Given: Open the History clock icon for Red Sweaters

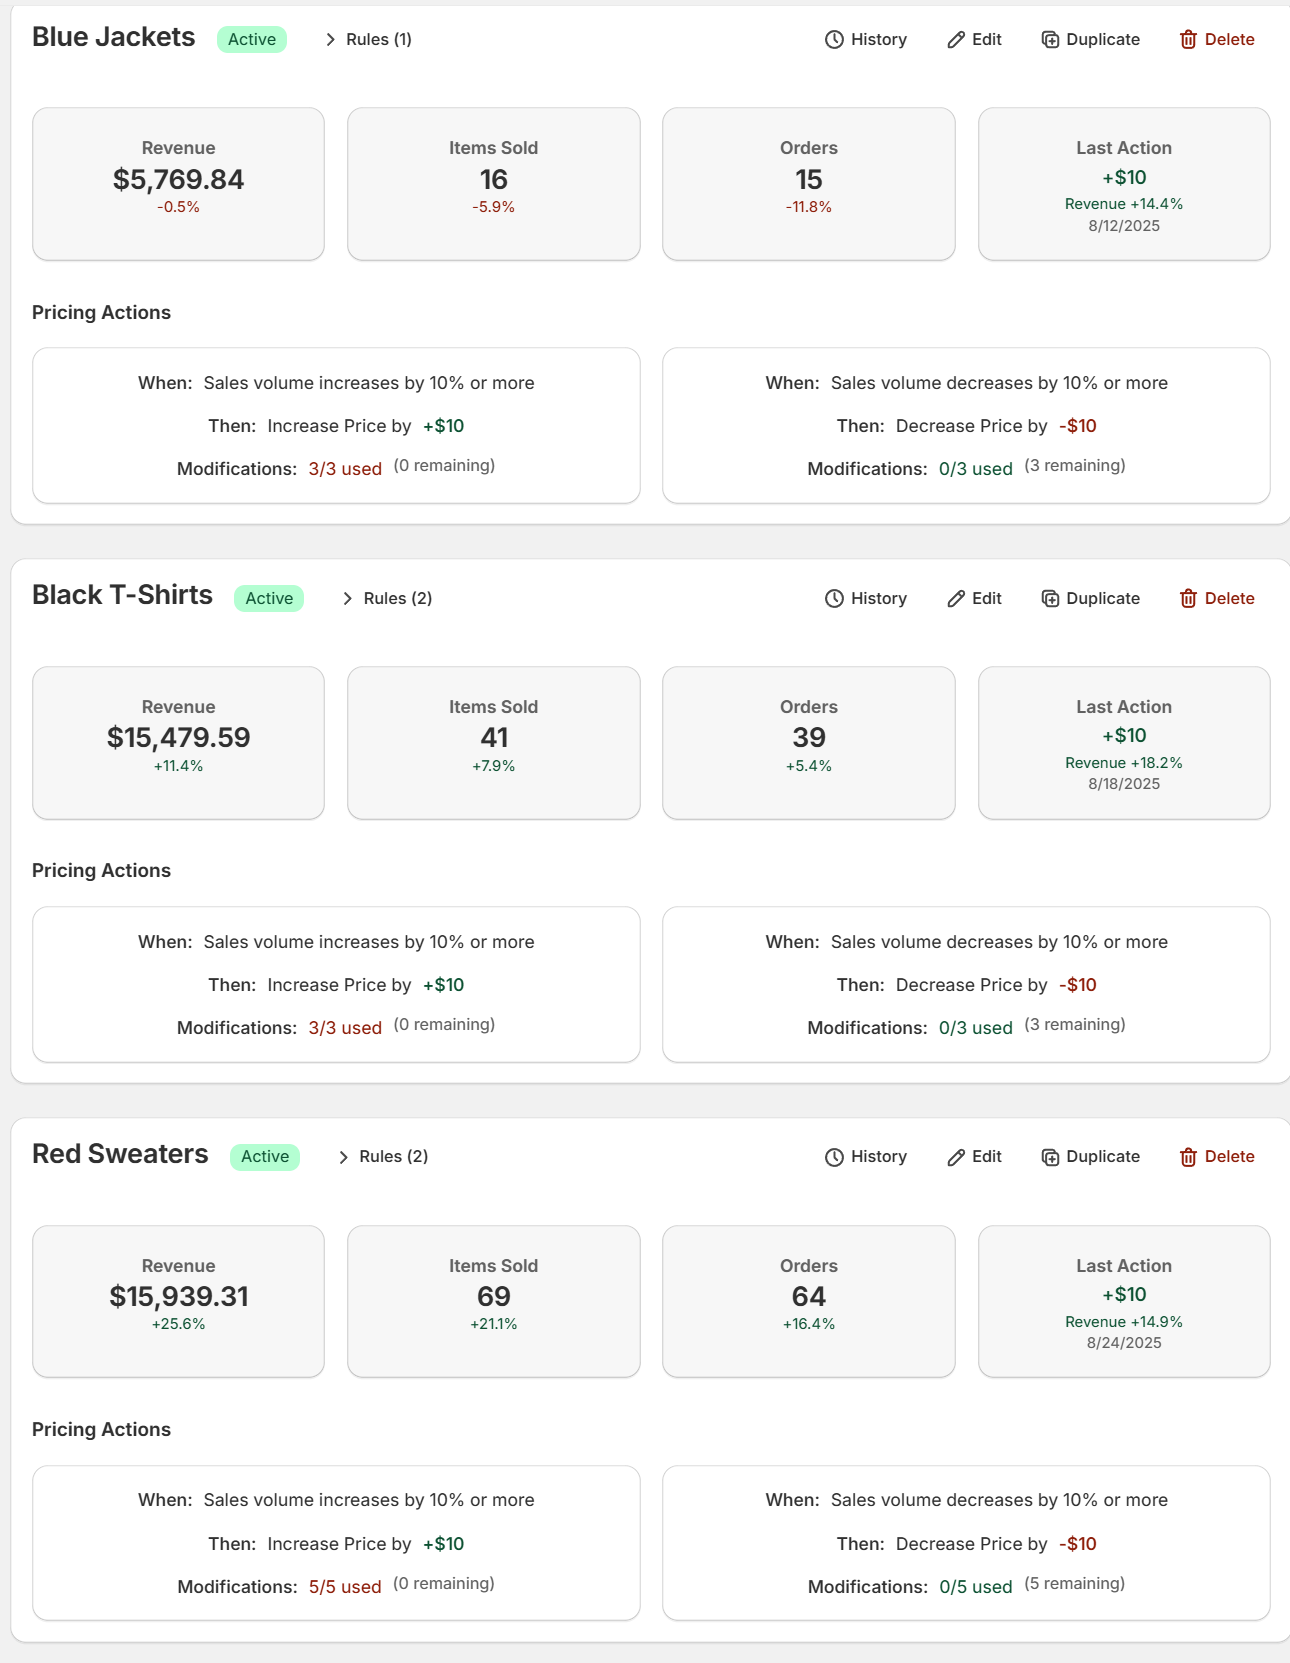Looking at the screenshot, I should pyautogui.click(x=834, y=1157).
